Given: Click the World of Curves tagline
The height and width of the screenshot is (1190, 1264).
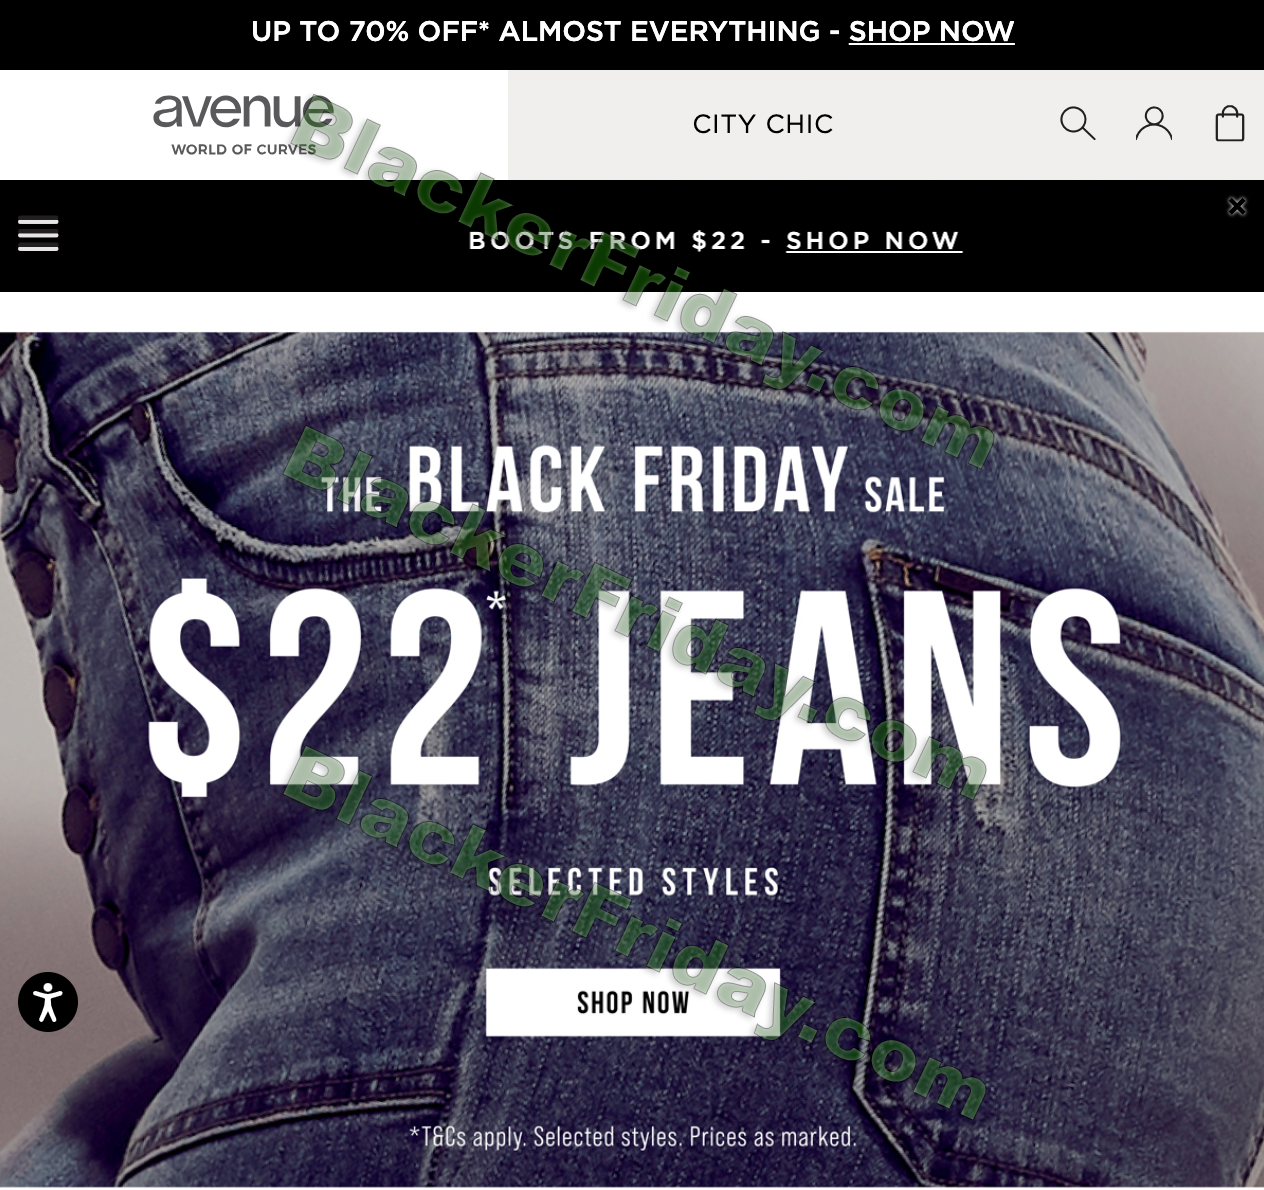Looking at the screenshot, I should (x=244, y=149).
